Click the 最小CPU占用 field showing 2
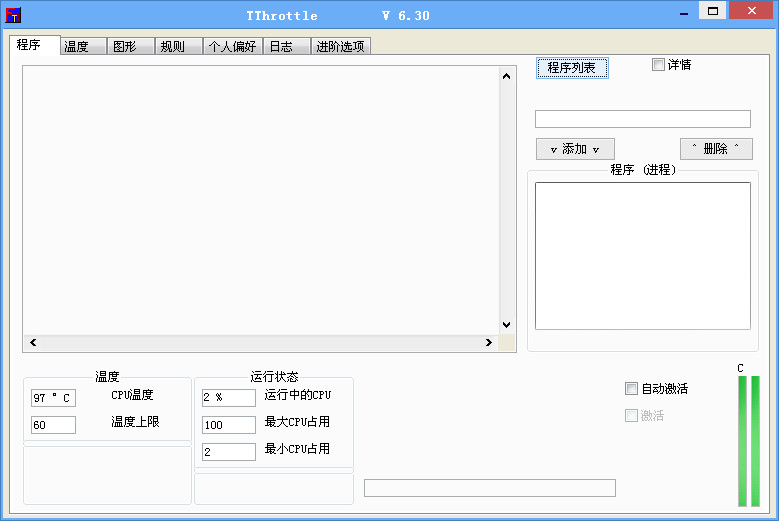The image size is (779, 521). click(x=229, y=451)
